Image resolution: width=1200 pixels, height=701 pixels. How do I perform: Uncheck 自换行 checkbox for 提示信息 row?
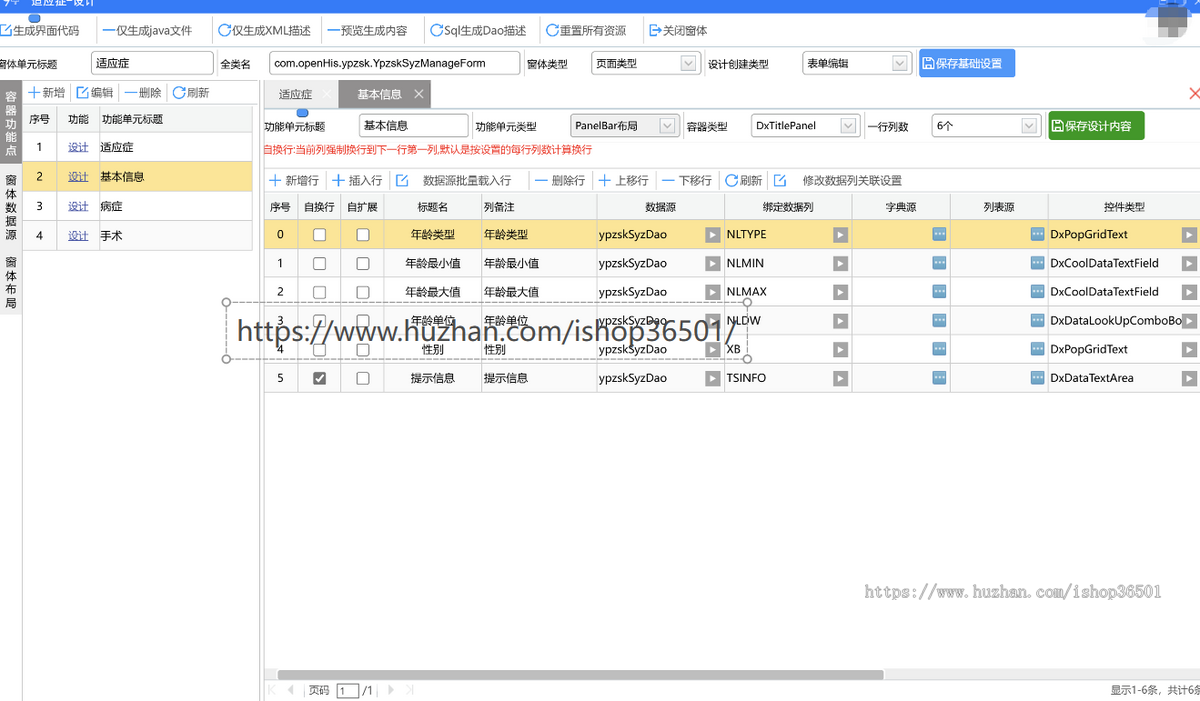click(319, 379)
